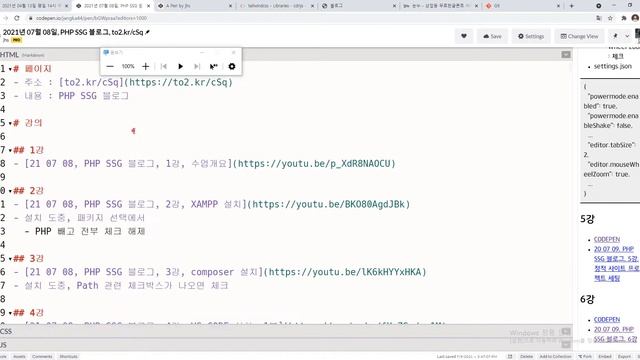The height and width of the screenshot is (360, 640).
Task: Expand the chevron next to the pin icon
Action: pos(627,36)
